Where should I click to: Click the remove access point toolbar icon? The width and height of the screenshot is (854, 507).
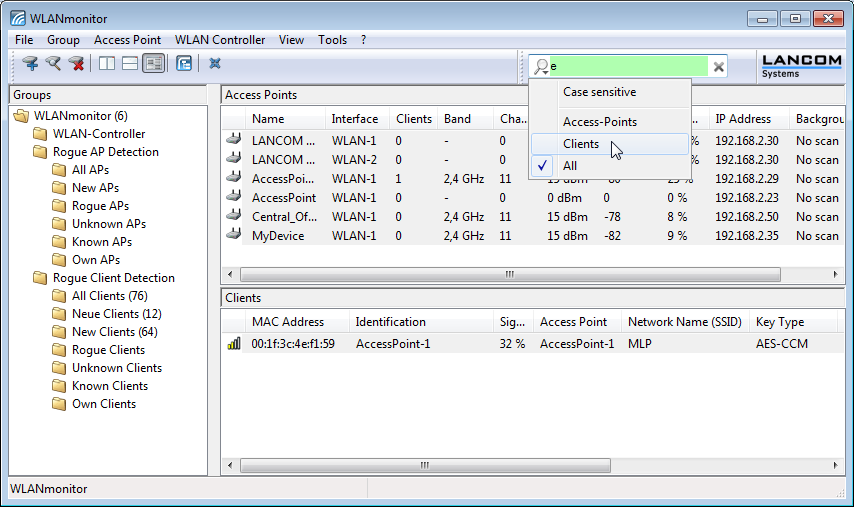coord(76,64)
